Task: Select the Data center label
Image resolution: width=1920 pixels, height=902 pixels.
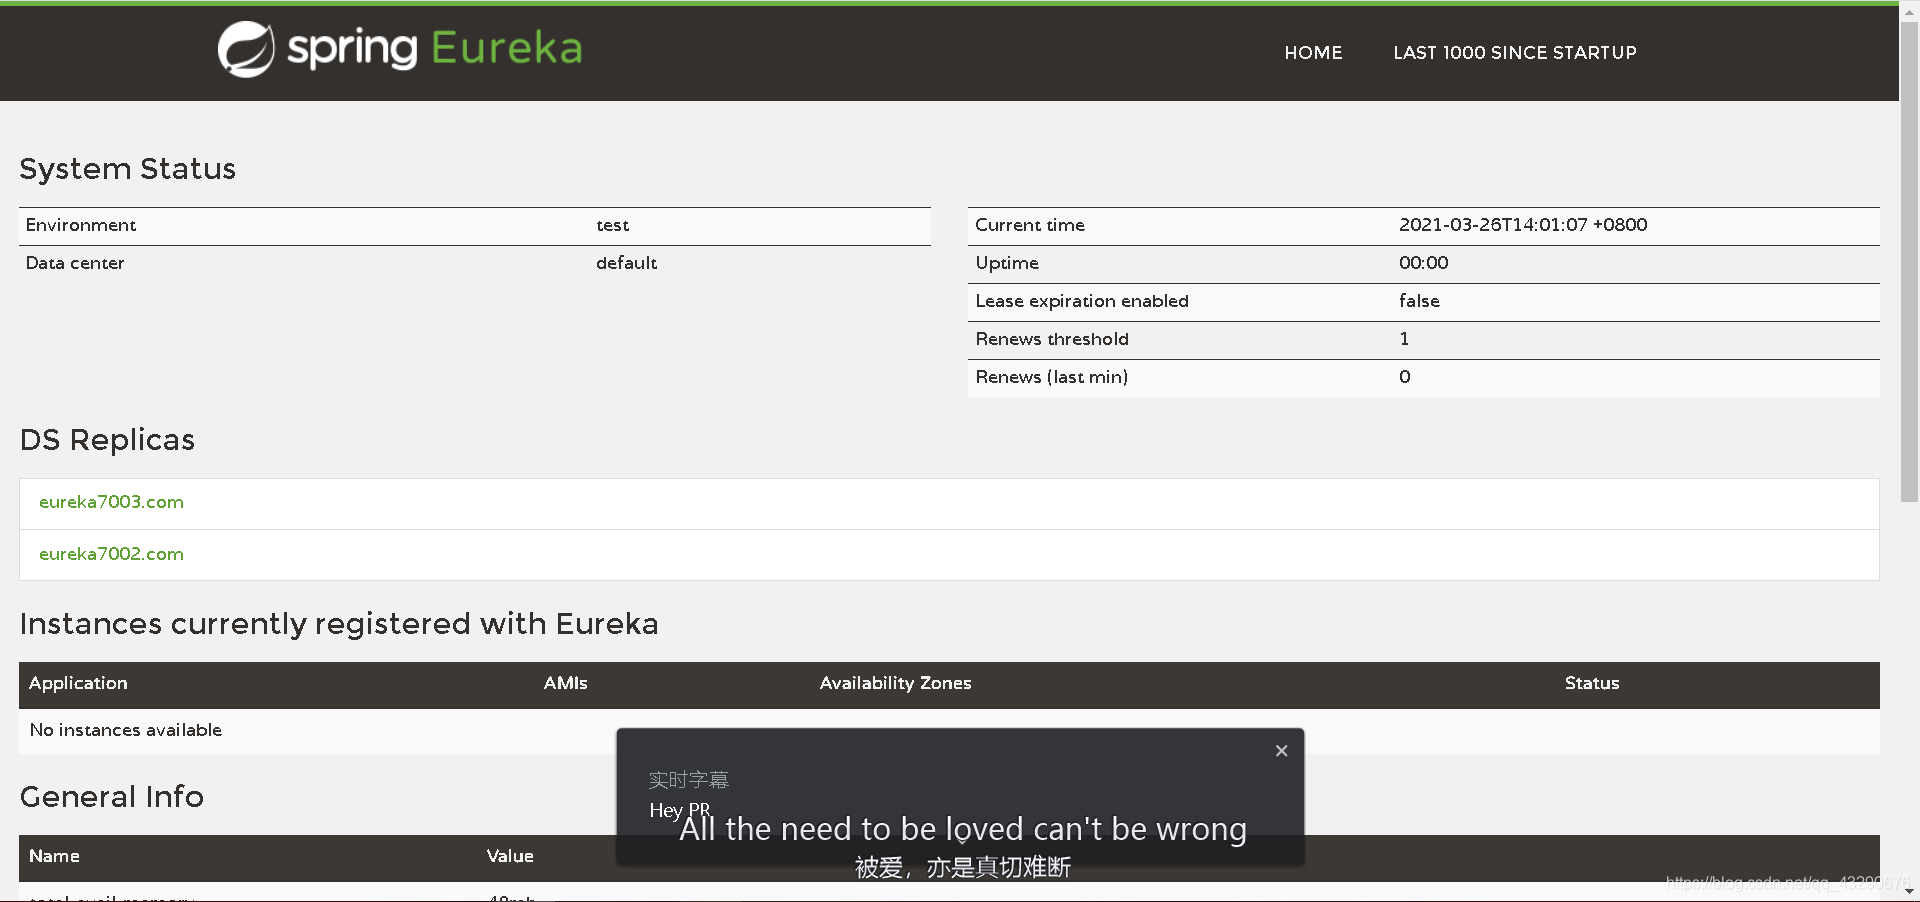Action: 75,263
